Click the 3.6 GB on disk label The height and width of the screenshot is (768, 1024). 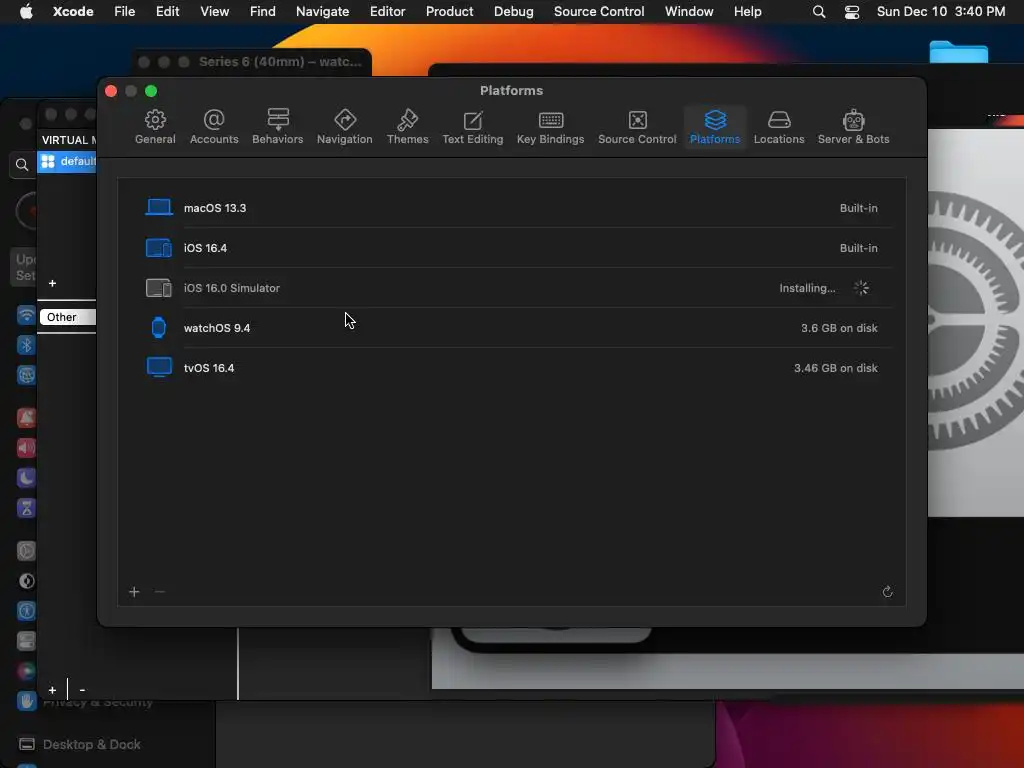839,328
